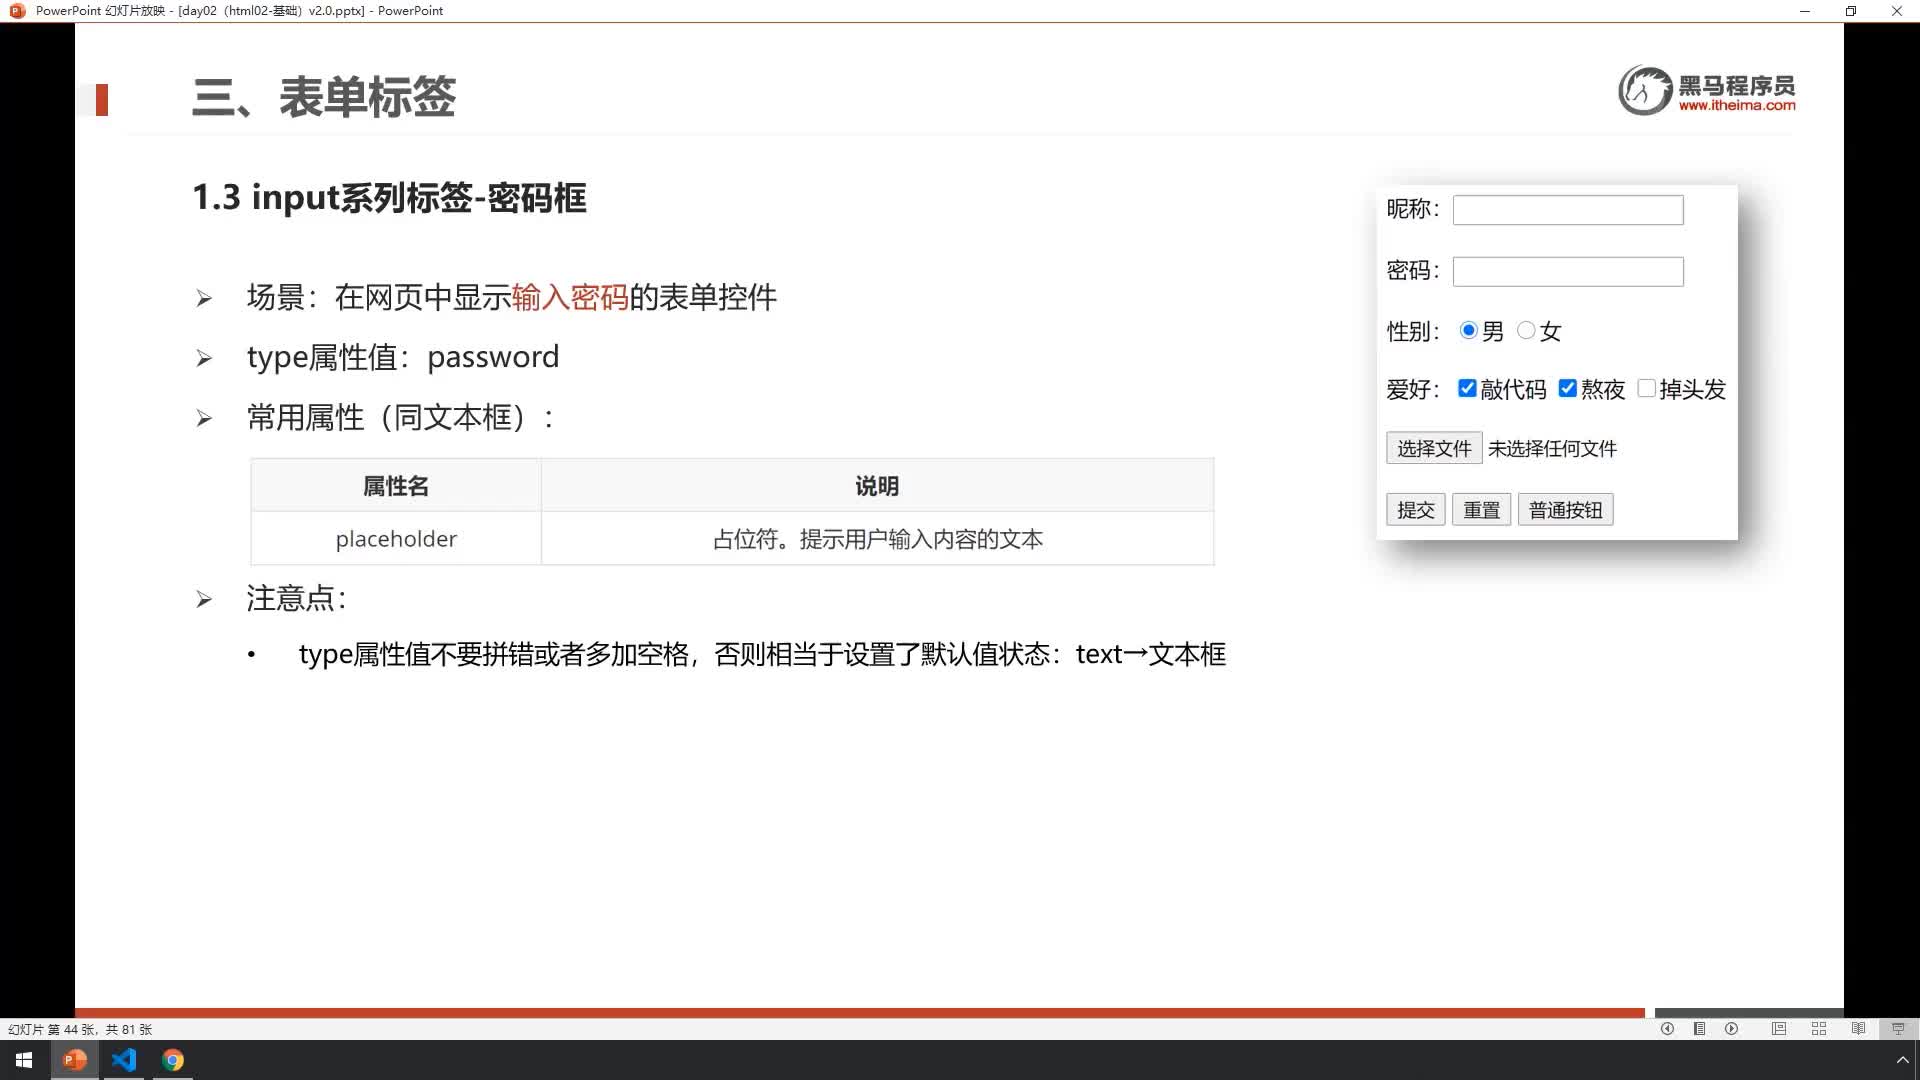
Task: Switch to Normal view icon
Action: coord(1778,1028)
